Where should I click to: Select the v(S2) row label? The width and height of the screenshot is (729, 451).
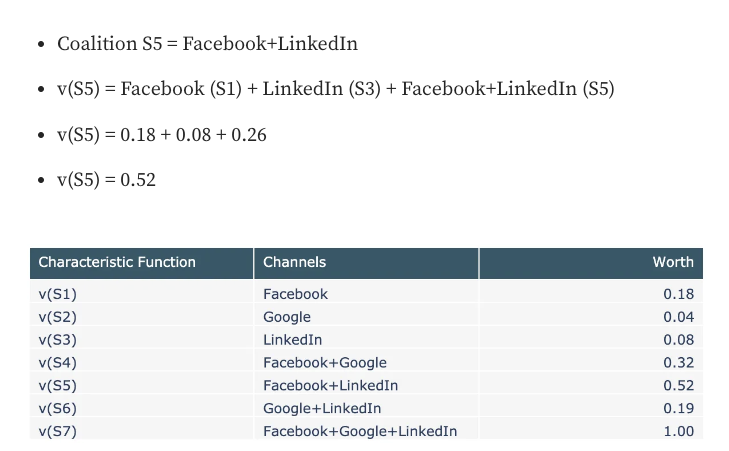point(58,317)
